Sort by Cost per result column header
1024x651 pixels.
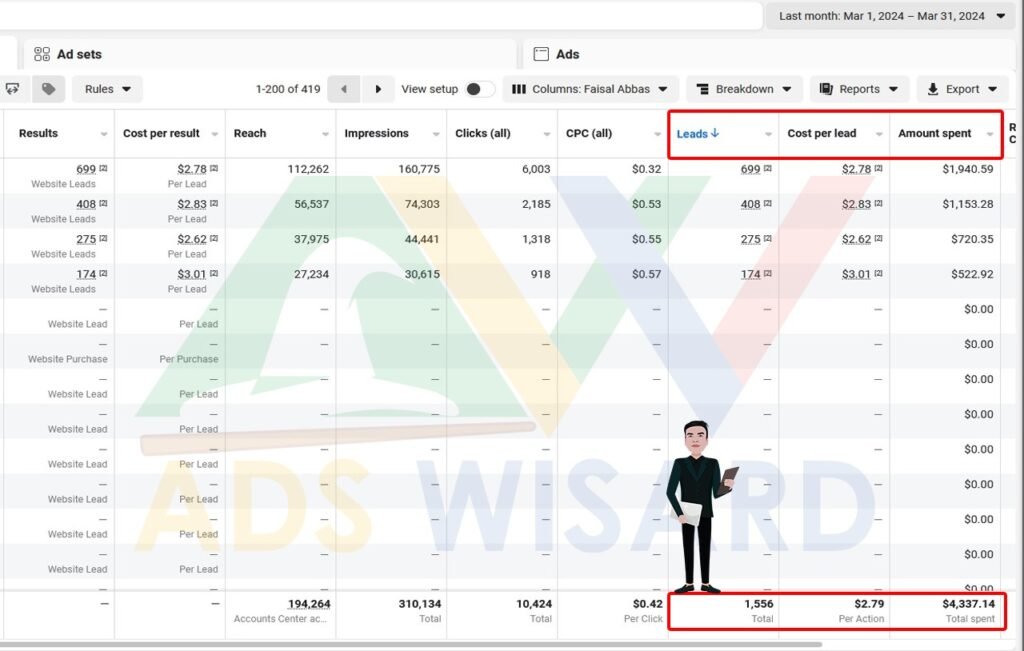point(161,133)
